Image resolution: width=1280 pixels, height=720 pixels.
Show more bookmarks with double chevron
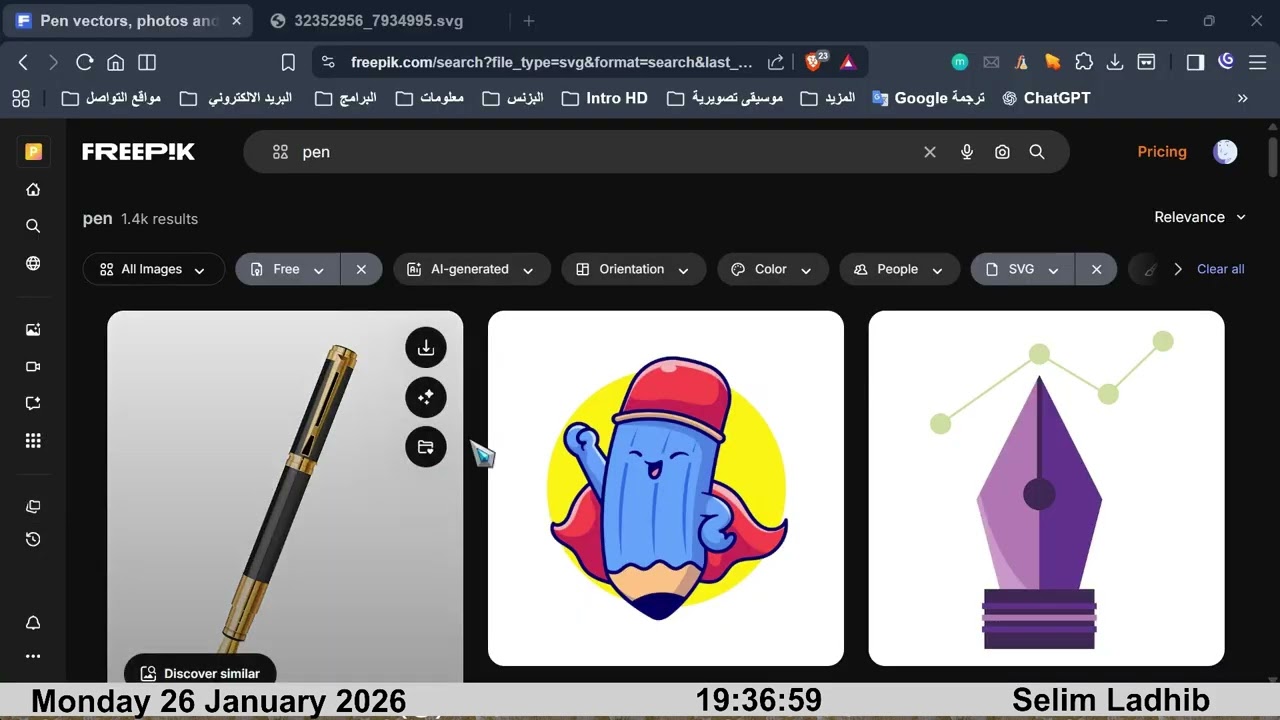click(x=1243, y=98)
